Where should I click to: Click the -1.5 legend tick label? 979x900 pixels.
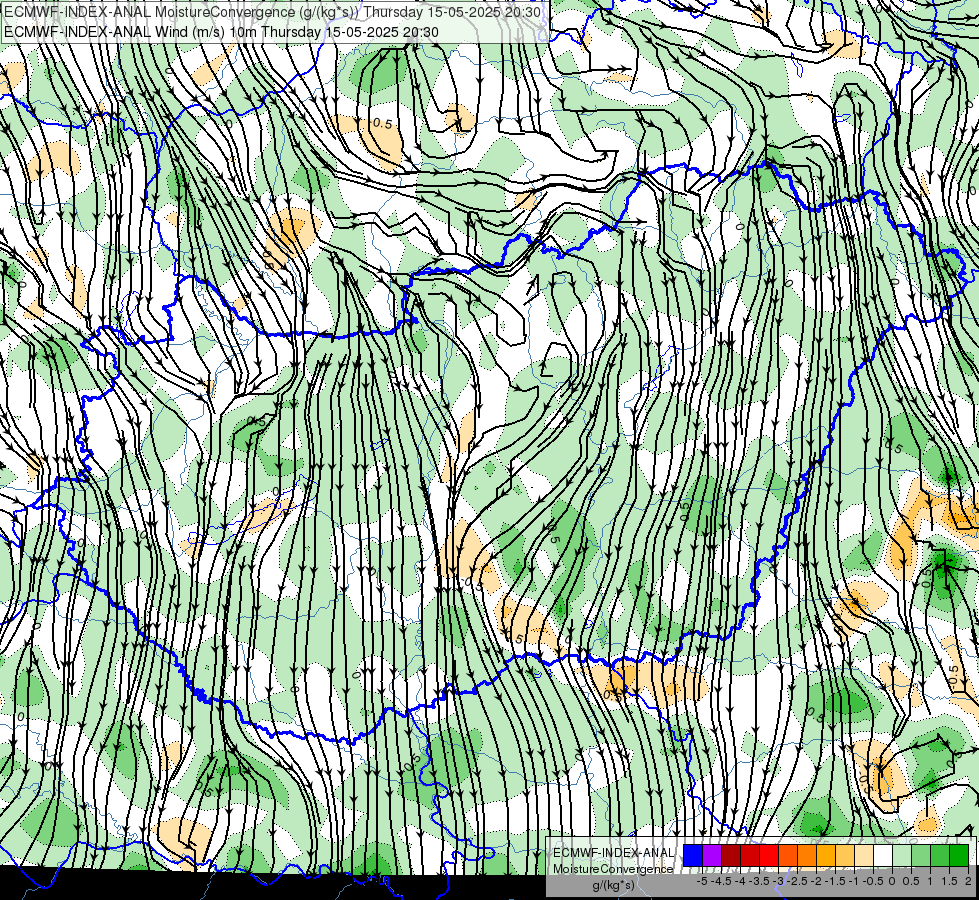[835, 881]
